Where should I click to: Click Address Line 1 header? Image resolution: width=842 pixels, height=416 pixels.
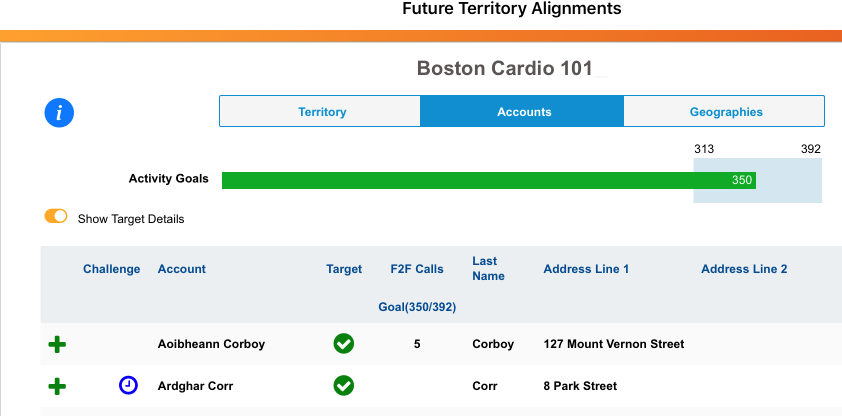coord(586,269)
